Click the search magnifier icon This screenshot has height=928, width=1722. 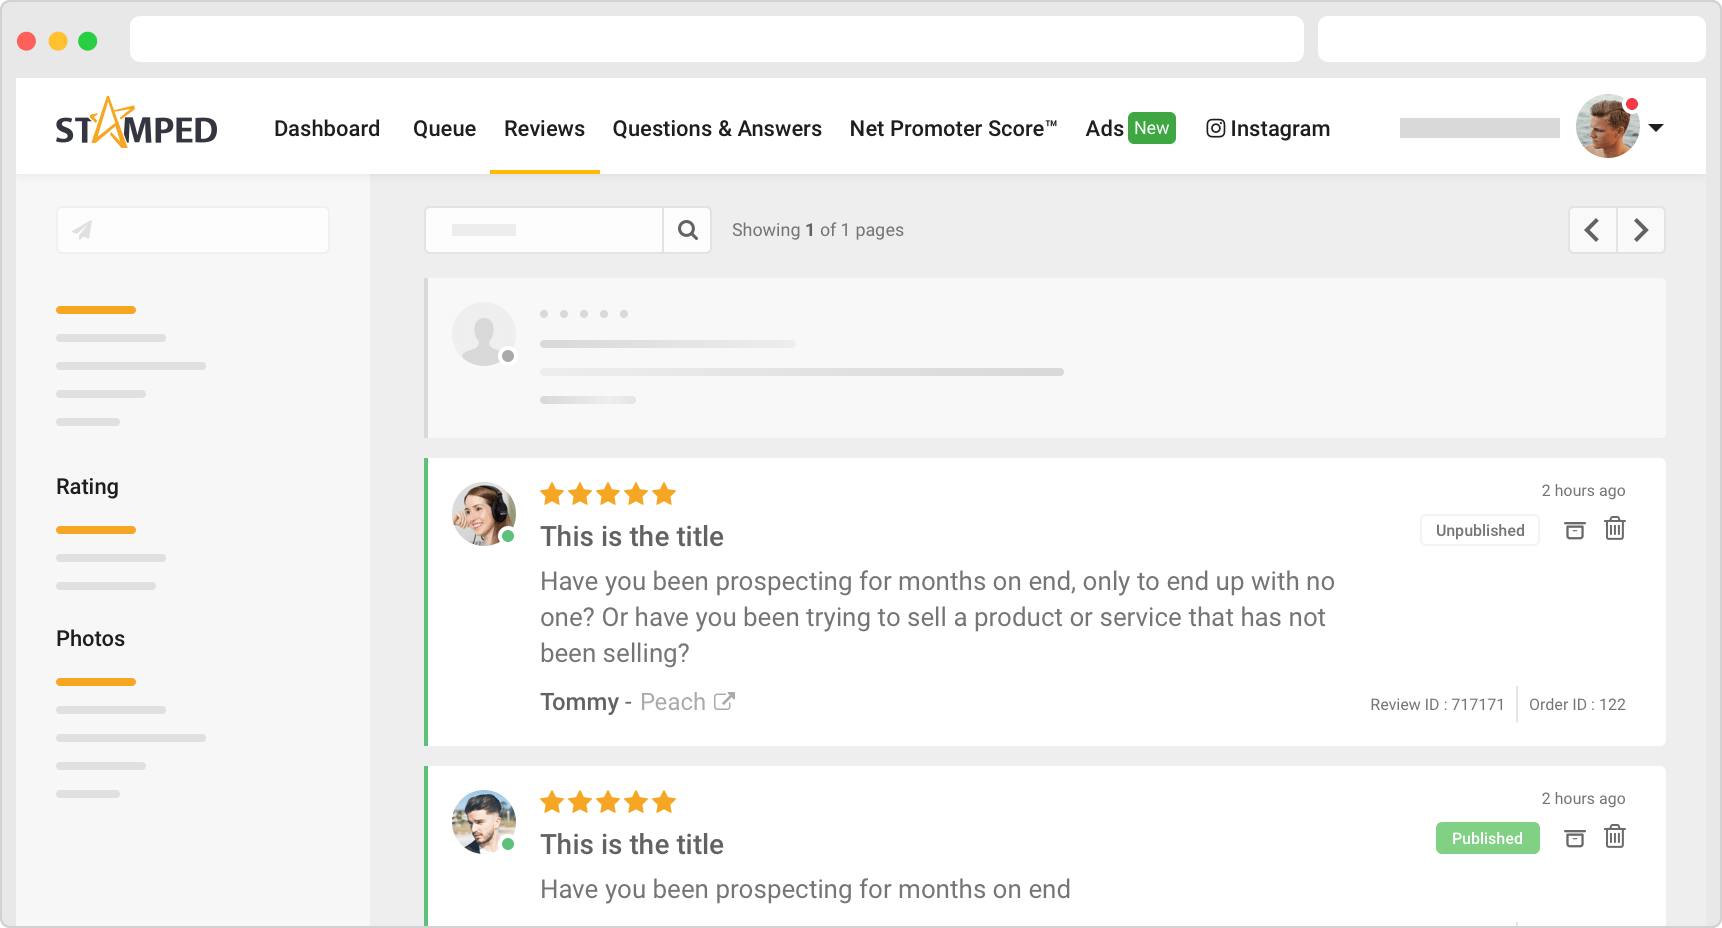tap(687, 230)
